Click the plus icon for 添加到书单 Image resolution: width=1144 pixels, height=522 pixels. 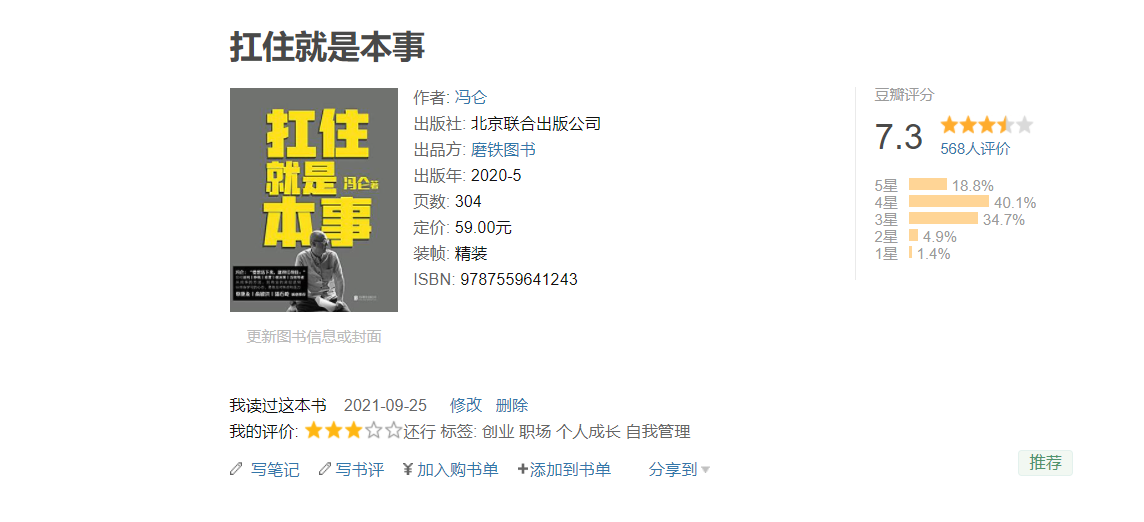pos(522,469)
